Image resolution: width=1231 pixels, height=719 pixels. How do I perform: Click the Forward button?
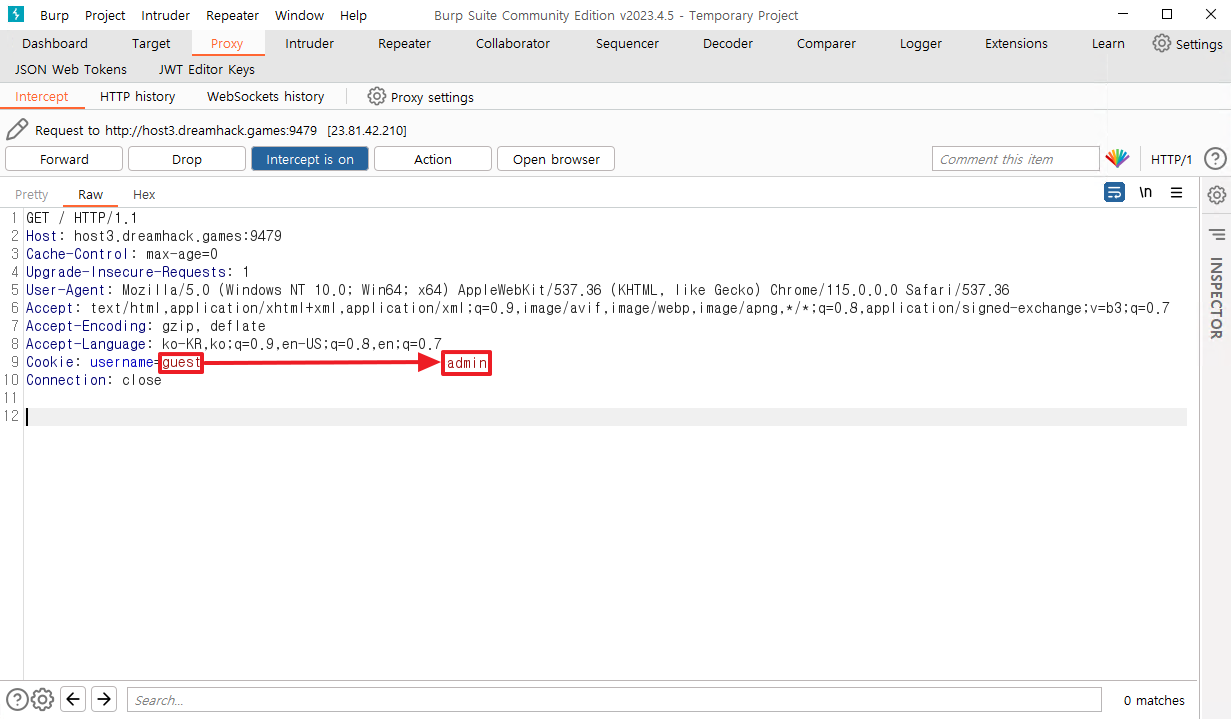(64, 159)
